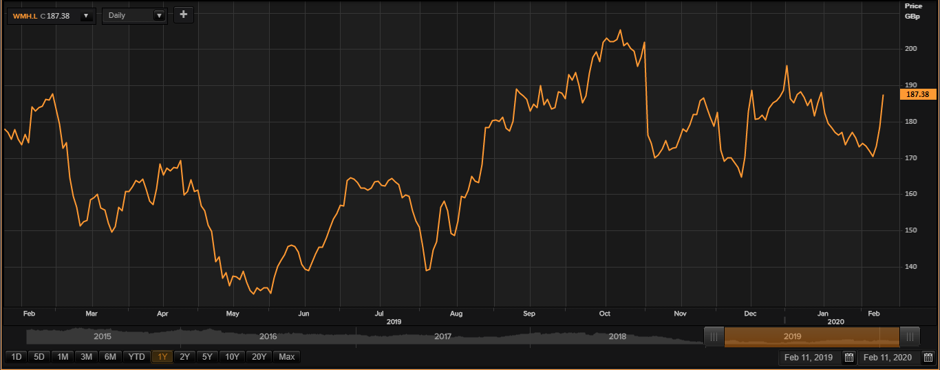
Task: Select the 1D time range
Action: 16,357
